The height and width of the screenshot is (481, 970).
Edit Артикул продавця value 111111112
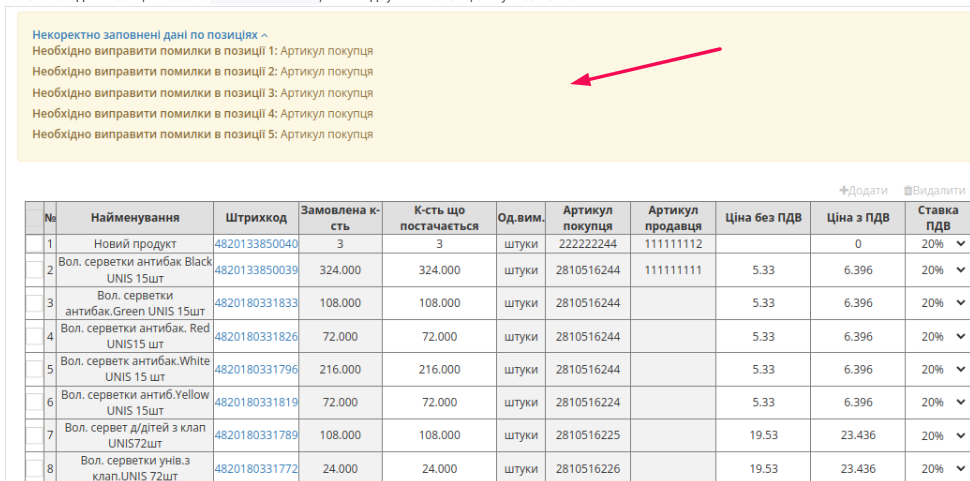tap(673, 244)
